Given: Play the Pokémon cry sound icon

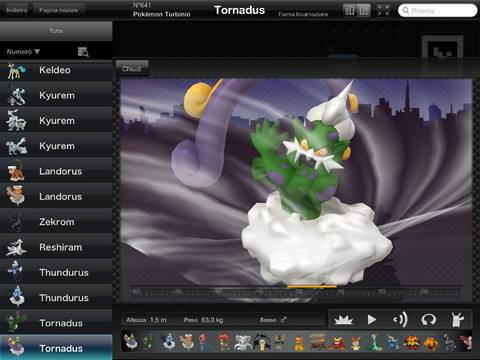Looking at the screenshot, I should pyautogui.click(x=400, y=320).
